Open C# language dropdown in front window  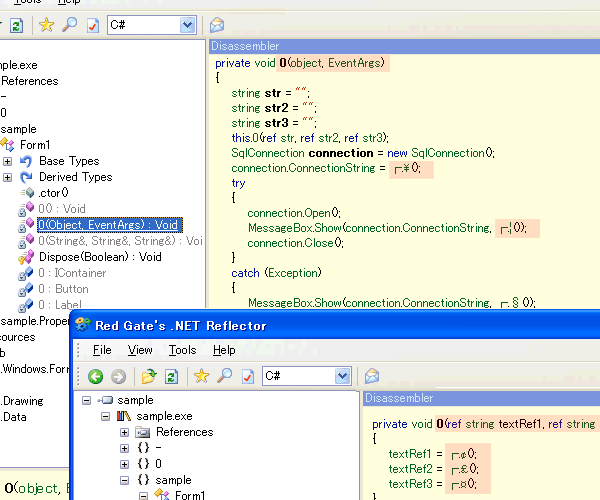click(342, 376)
